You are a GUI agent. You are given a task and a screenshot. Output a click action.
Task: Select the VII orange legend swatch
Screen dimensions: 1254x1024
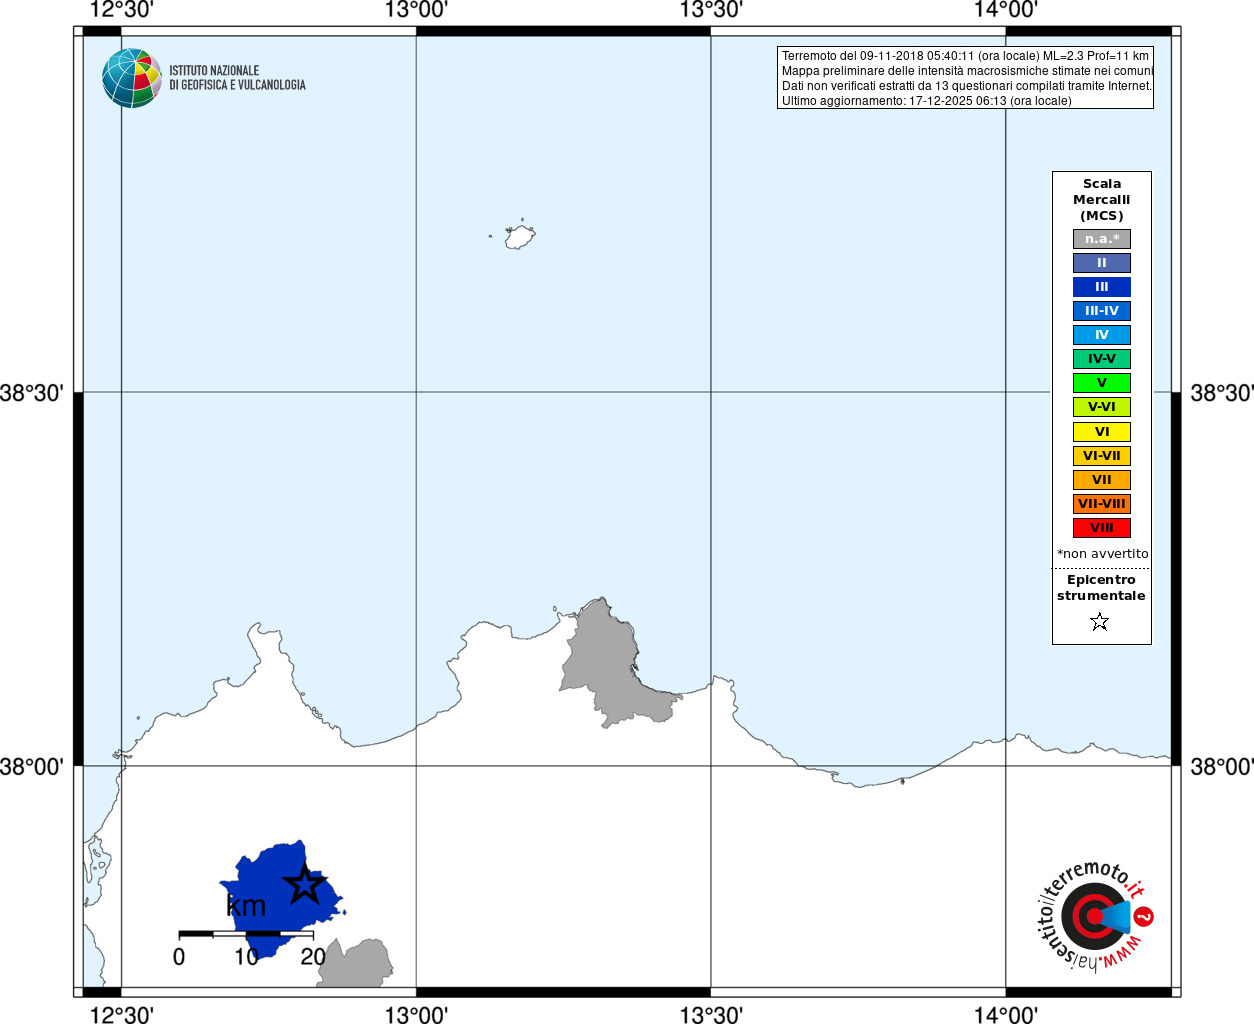click(x=1102, y=480)
